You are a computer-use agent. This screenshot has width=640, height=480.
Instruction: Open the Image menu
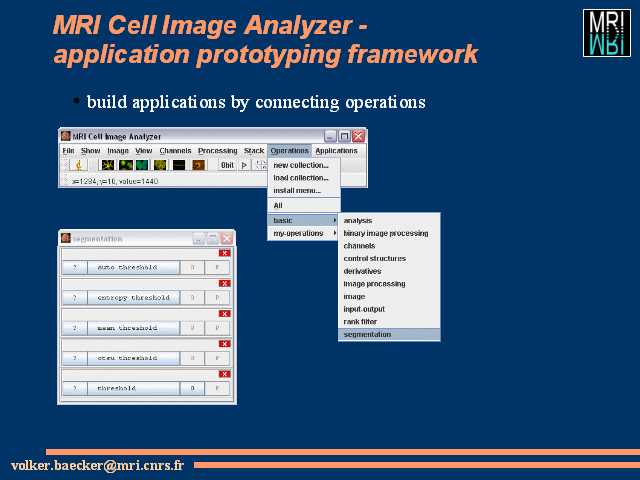click(118, 151)
